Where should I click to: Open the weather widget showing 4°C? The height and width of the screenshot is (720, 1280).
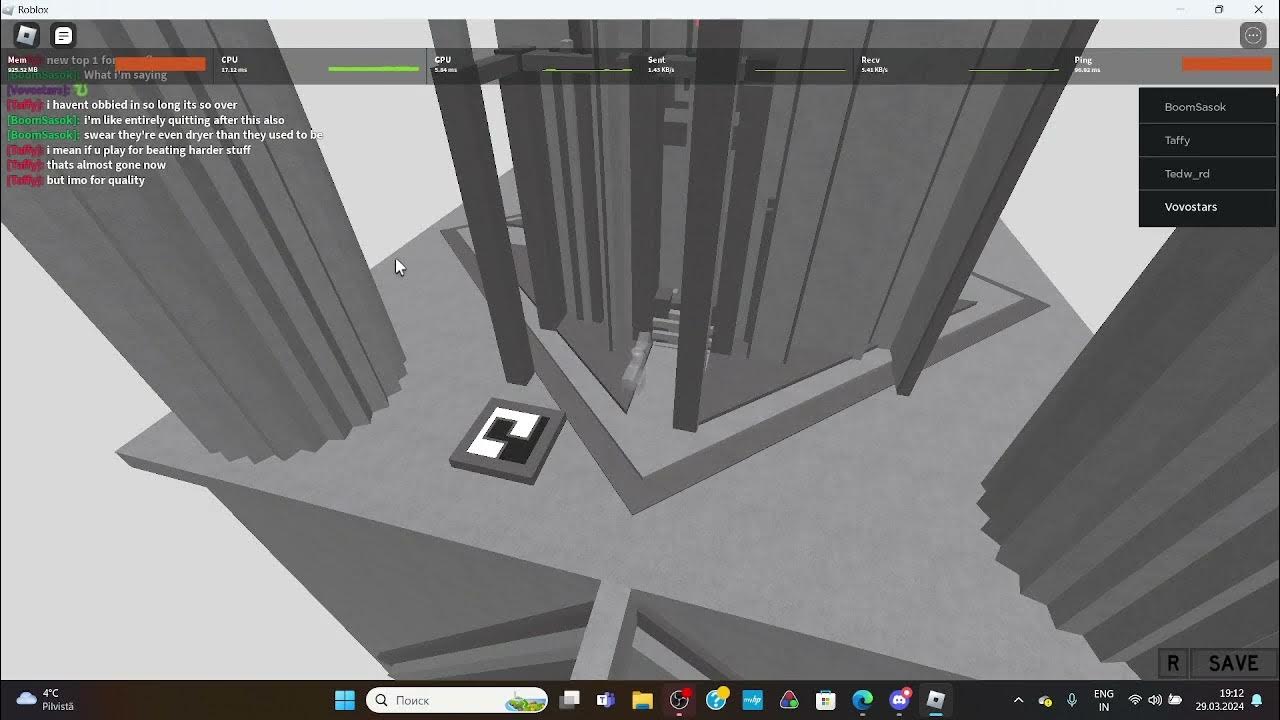[x=46, y=700]
